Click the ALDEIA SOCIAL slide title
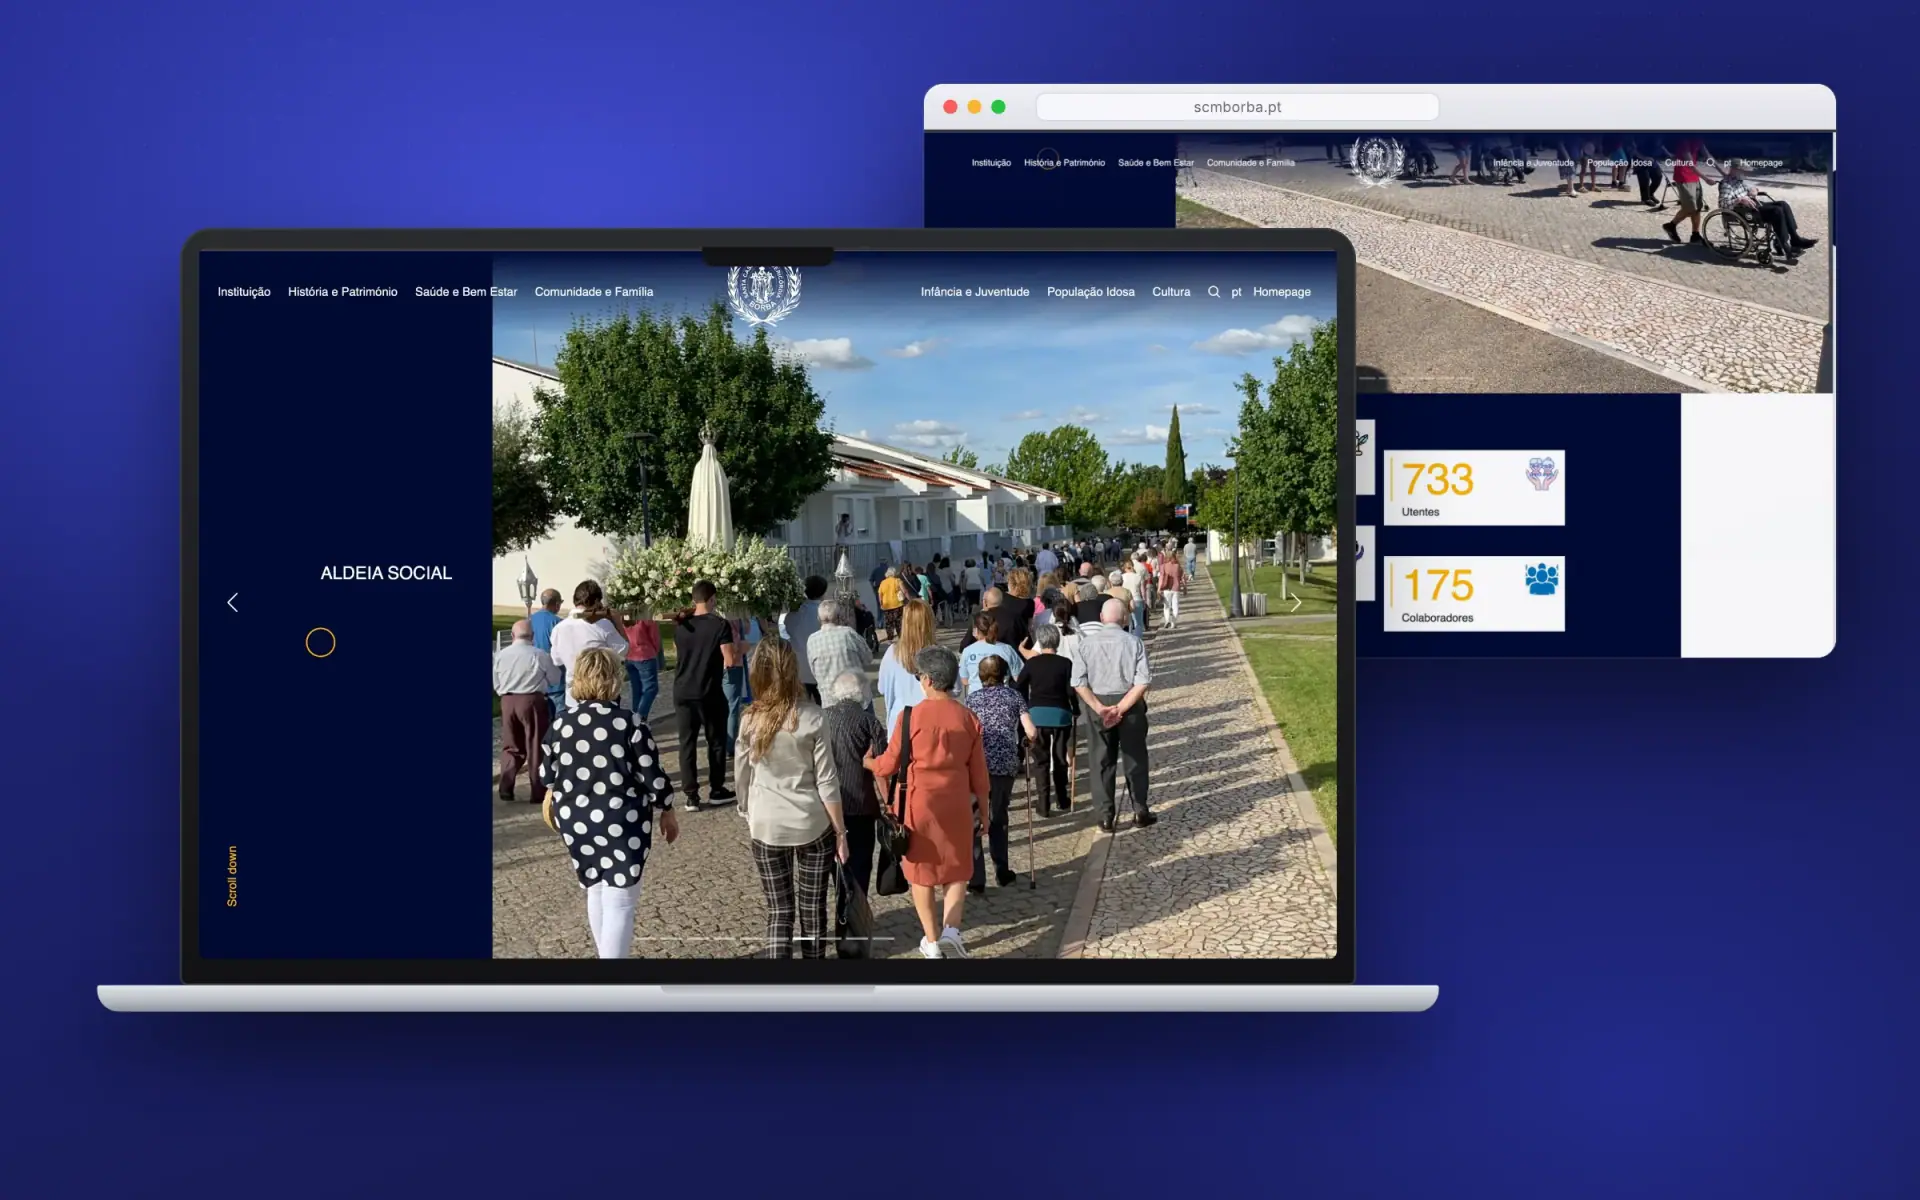 386,573
